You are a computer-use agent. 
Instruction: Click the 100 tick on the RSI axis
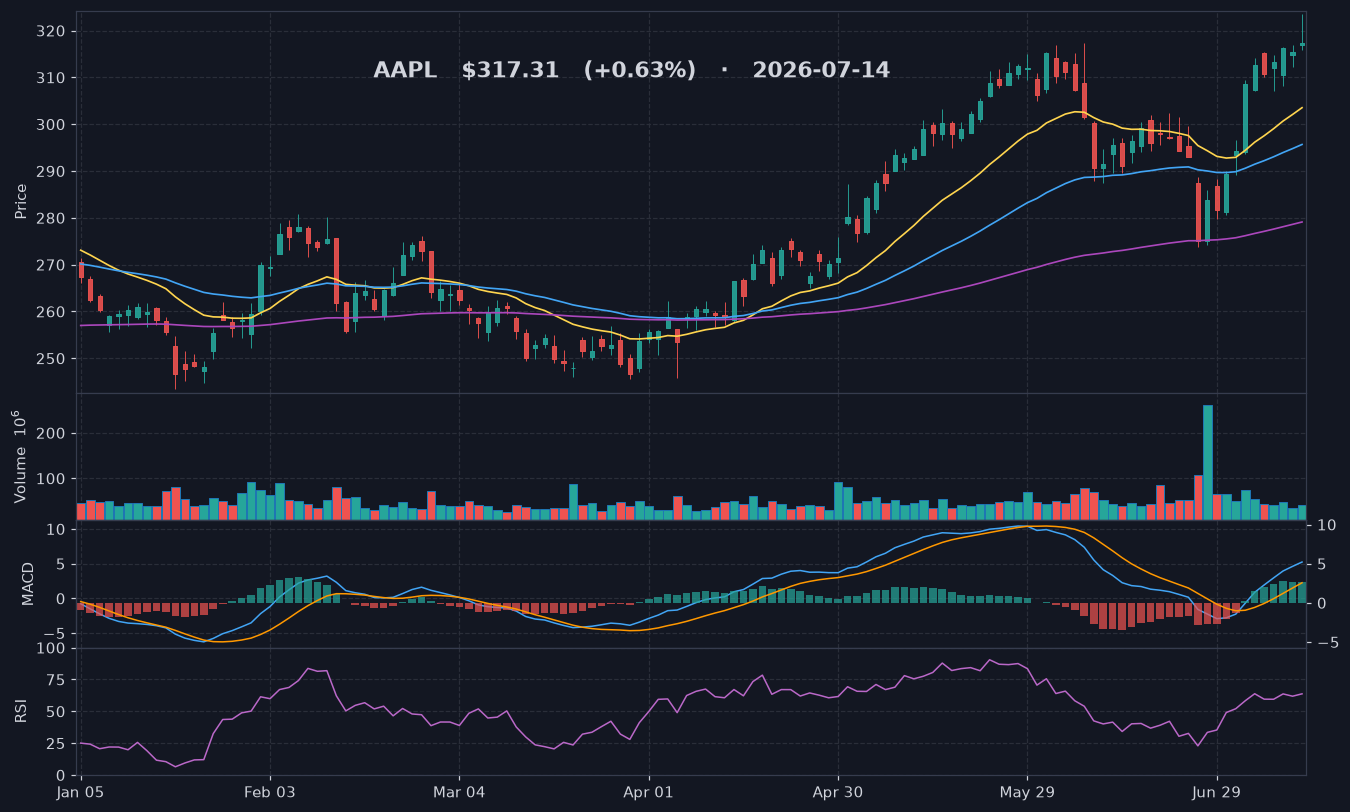[52, 649]
